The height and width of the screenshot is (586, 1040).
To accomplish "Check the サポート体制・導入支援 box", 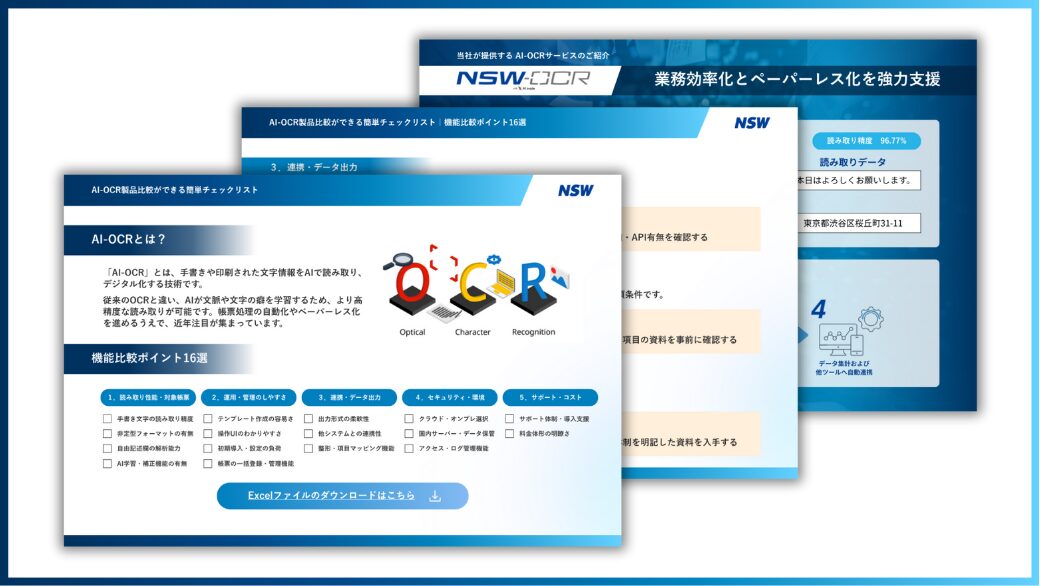I will (509, 419).
